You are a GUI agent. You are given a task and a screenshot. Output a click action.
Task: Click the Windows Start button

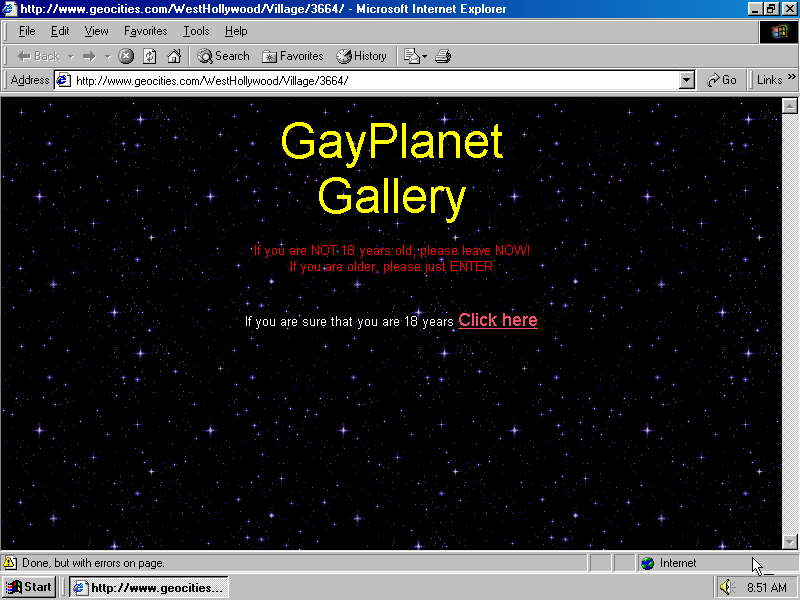[29, 587]
